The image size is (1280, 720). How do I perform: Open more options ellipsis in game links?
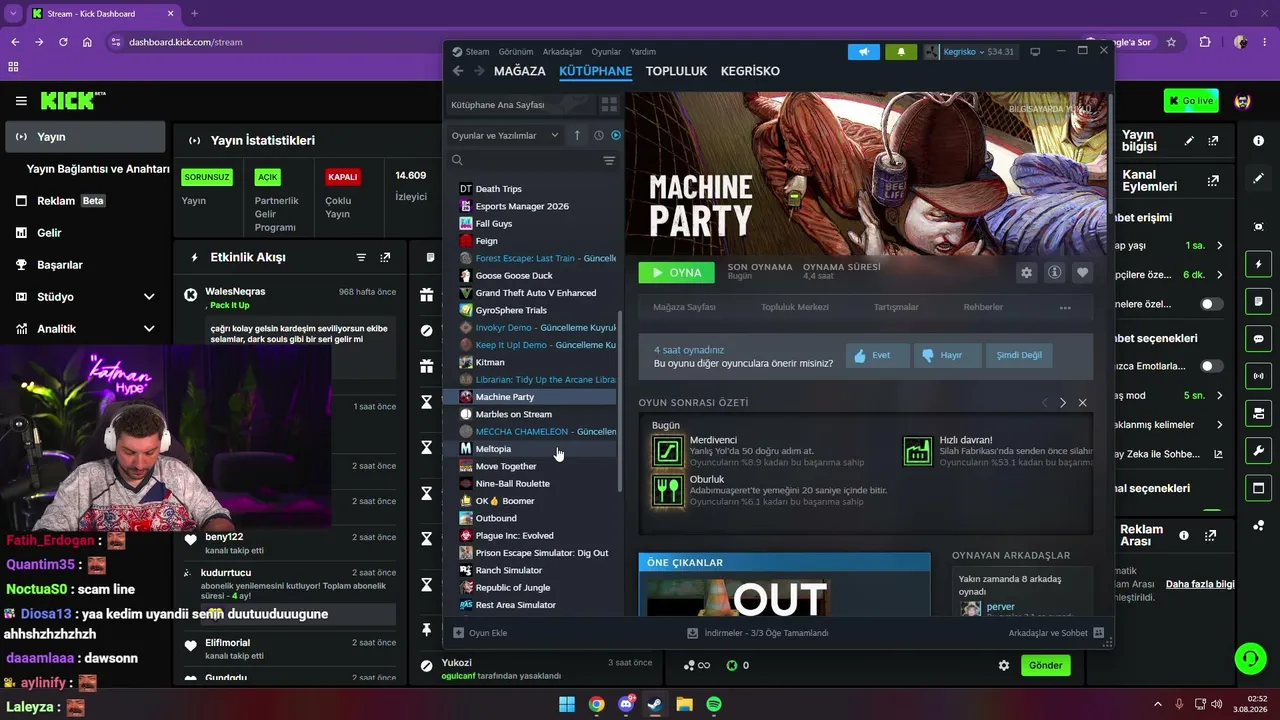pos(1065,308)
